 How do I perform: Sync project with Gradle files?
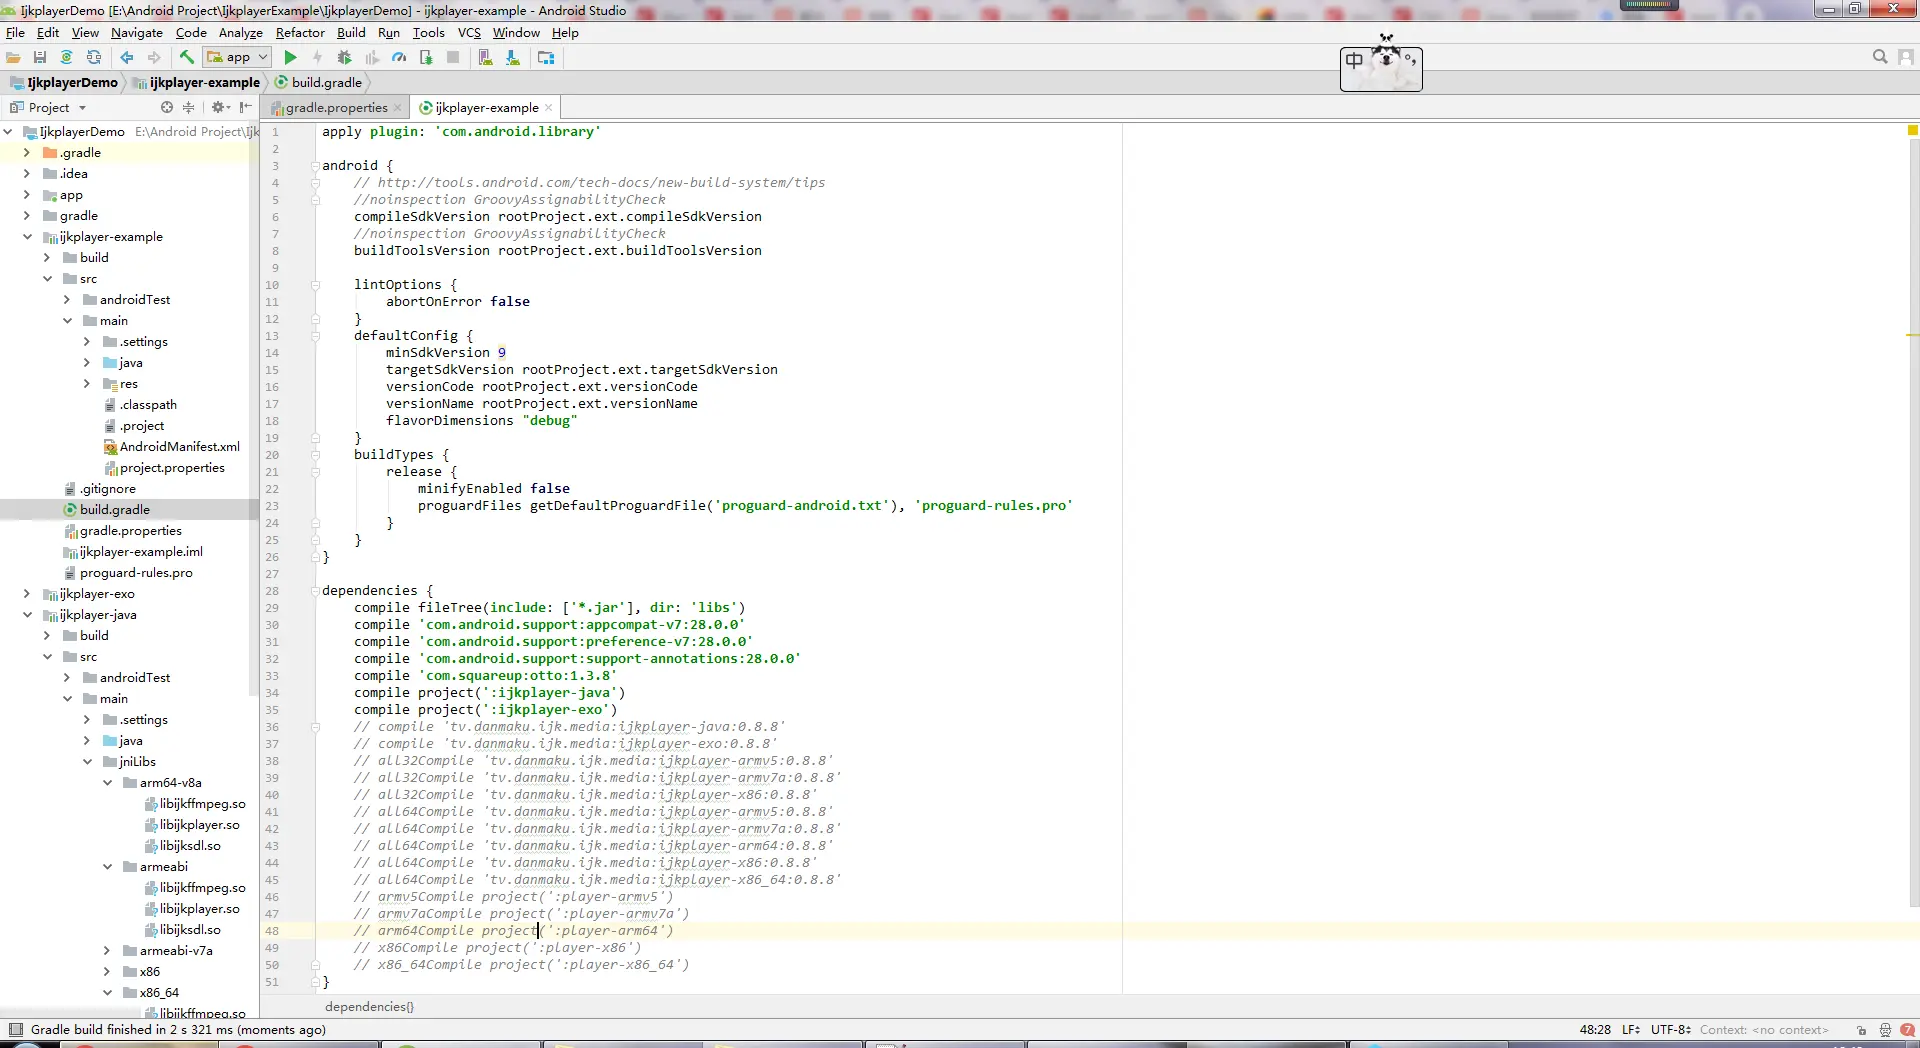[67, 58]
